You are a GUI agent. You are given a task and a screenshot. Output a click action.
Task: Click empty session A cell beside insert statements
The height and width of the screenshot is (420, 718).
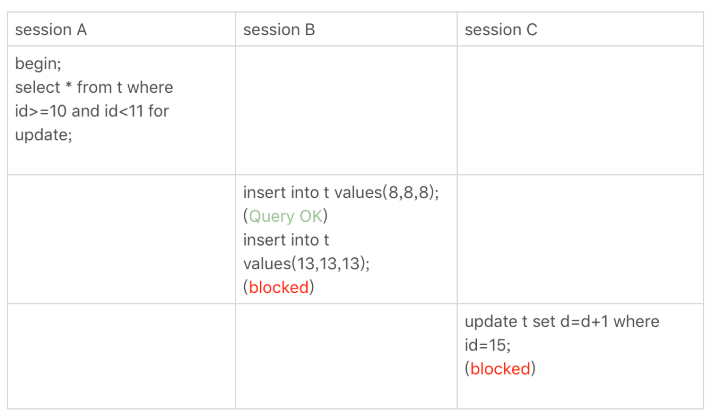pos(121,239)
